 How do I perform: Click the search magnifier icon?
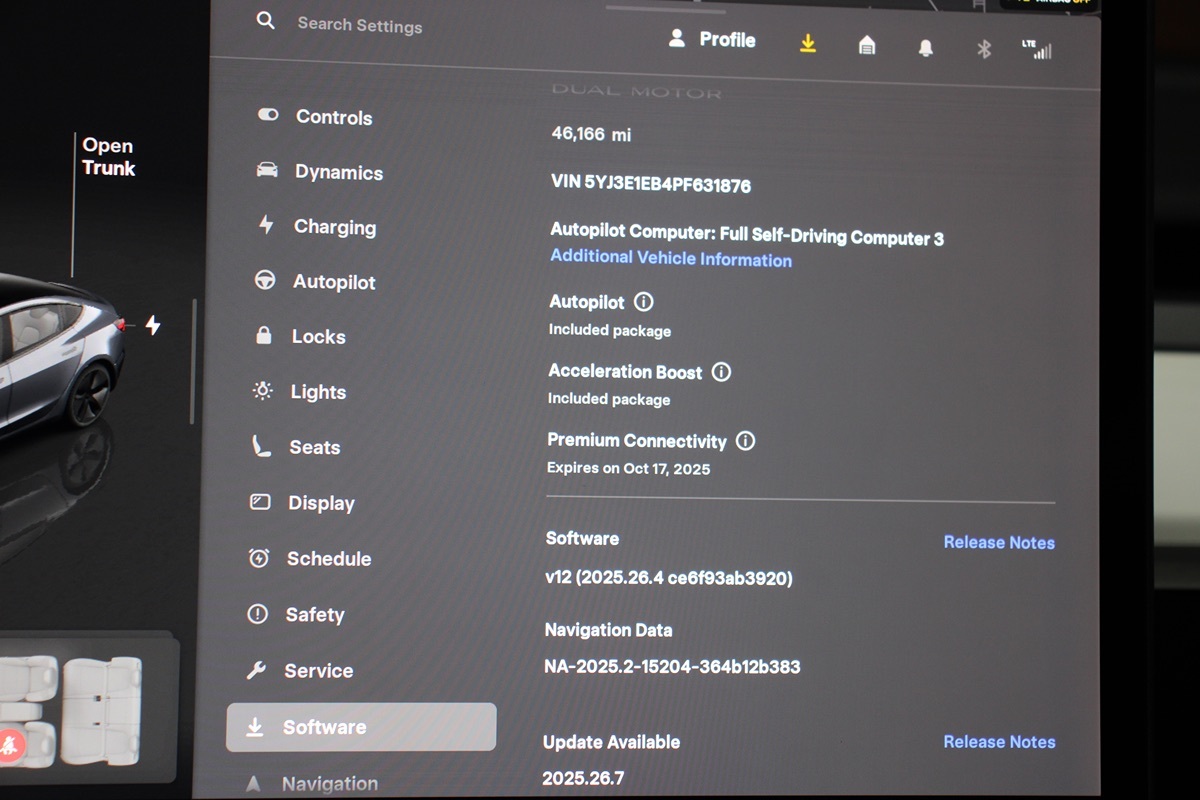[x=265, y=20]
